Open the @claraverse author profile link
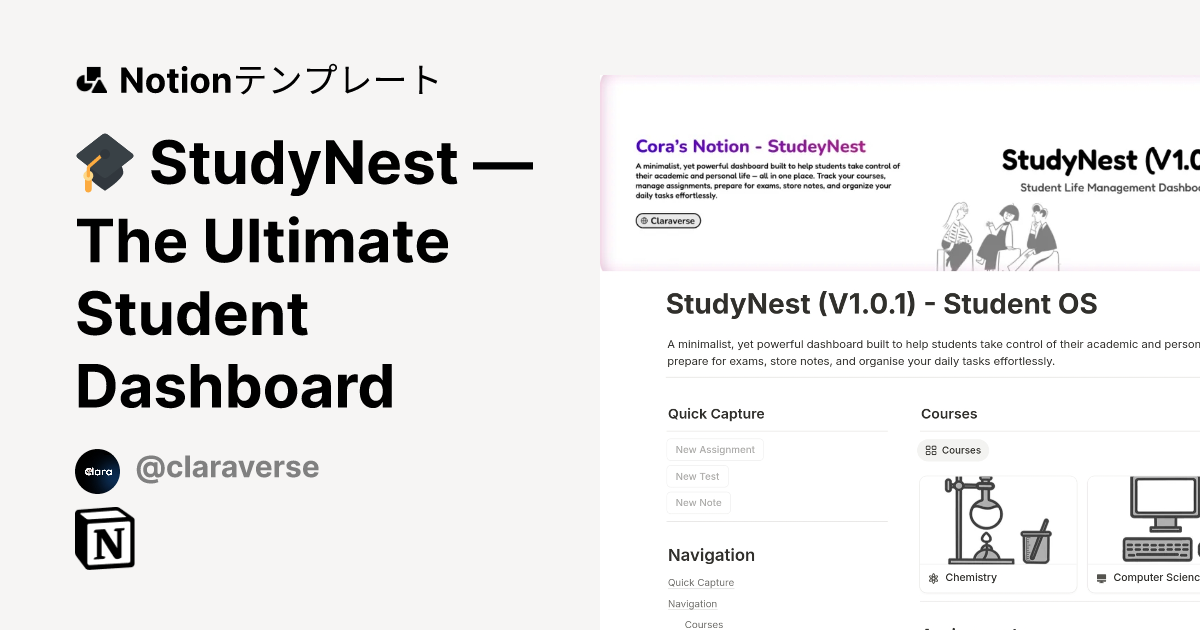This screenshot has height=630, width=1200. (228, 467)
